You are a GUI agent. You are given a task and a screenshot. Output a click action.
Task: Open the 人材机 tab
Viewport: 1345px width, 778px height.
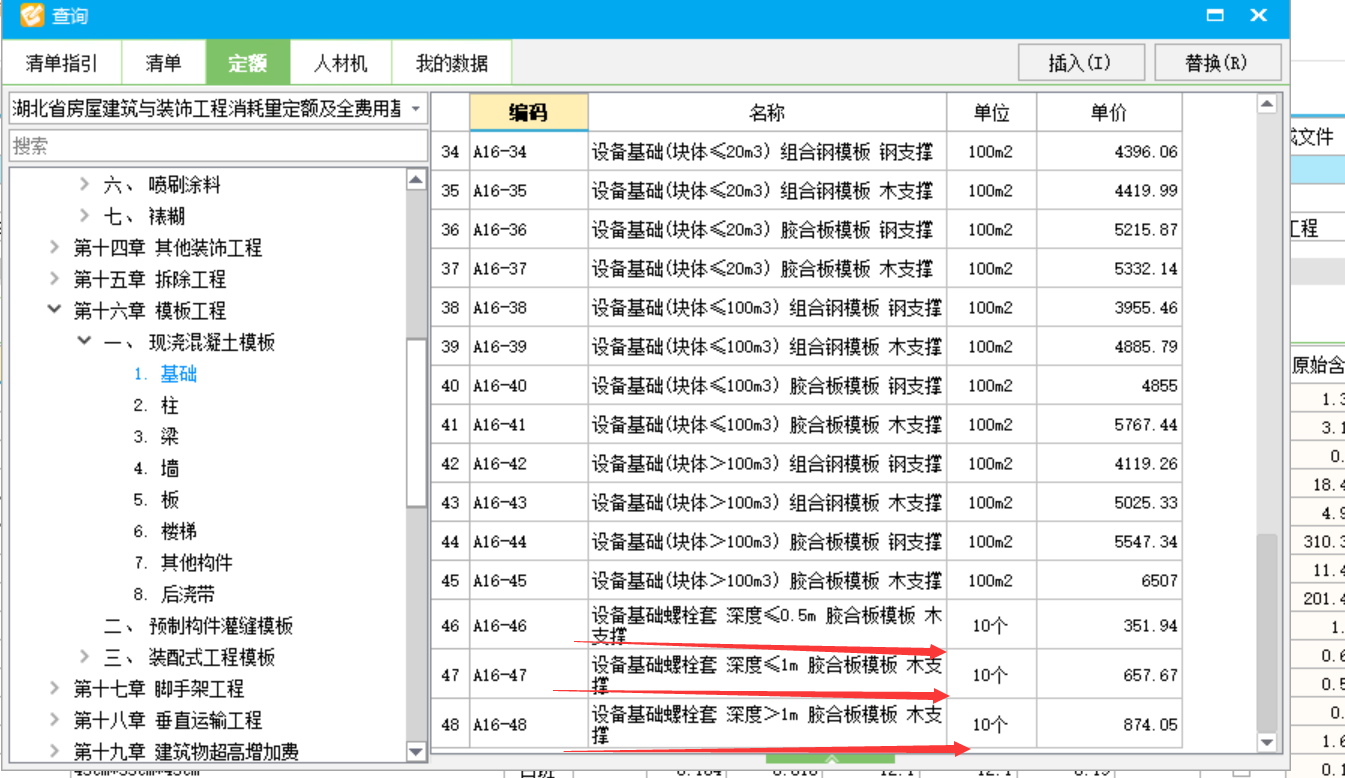(x=340, y=63)
